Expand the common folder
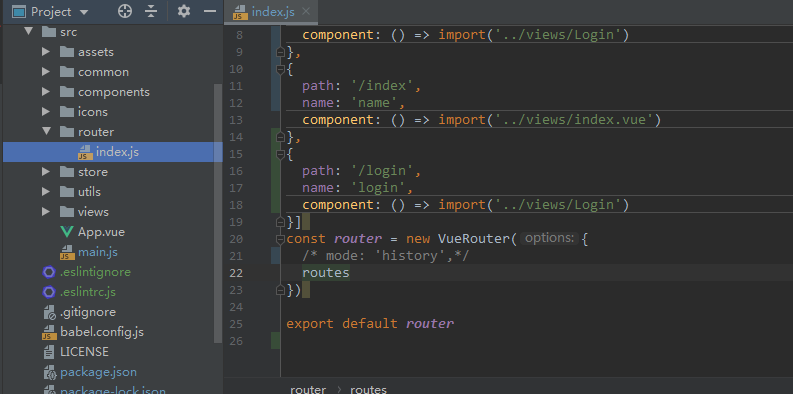793x394 pixels. (46, 72)
